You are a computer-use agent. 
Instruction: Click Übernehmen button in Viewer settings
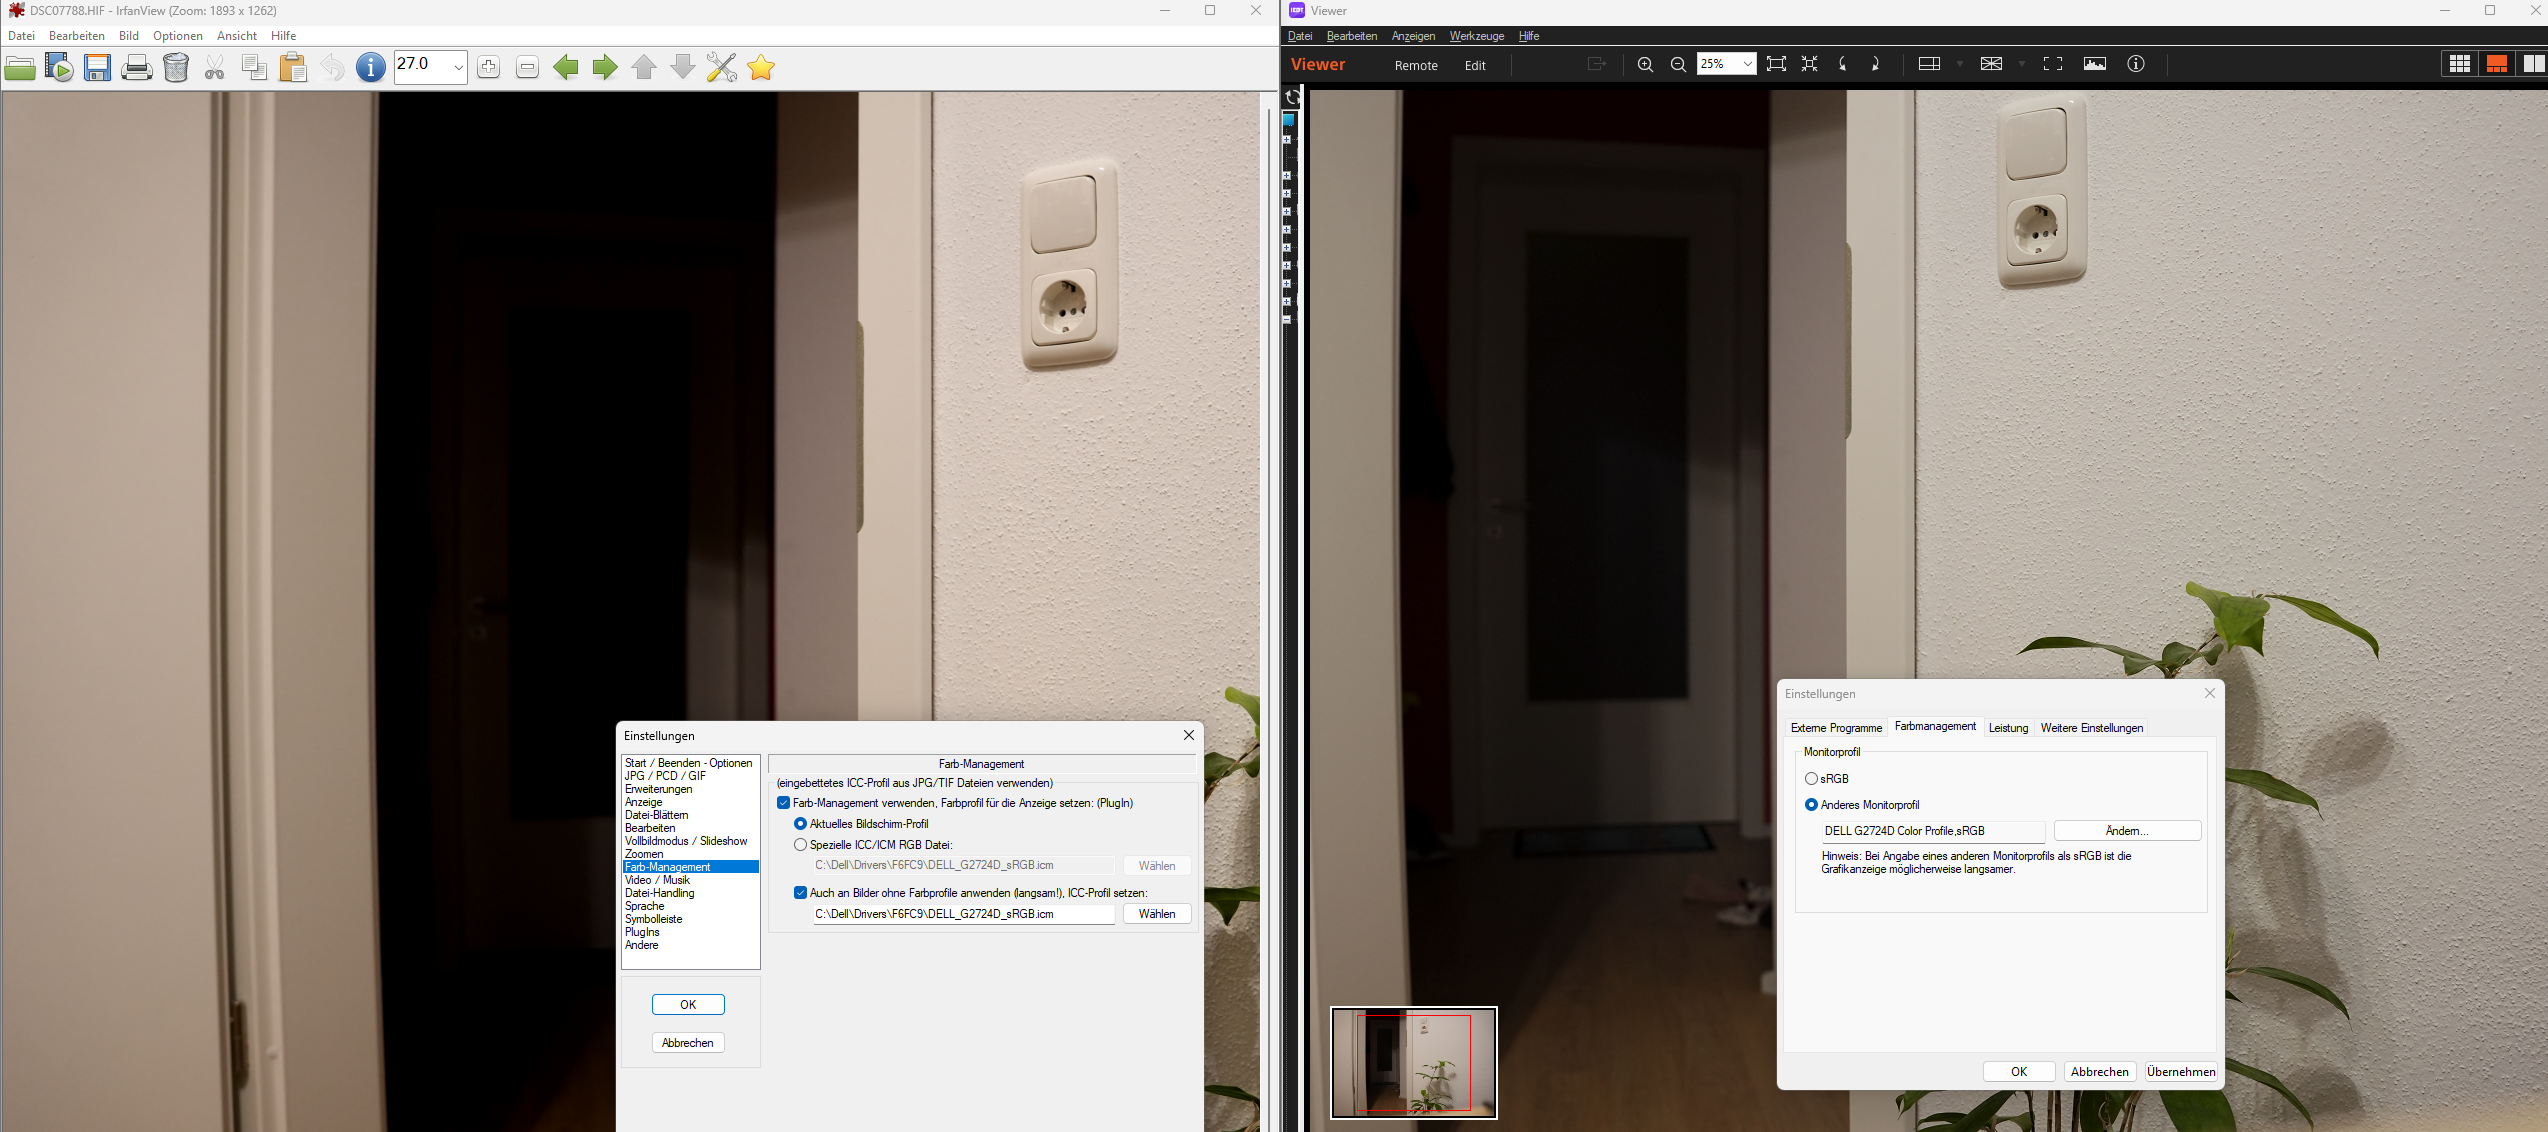coord(2180,1072)
